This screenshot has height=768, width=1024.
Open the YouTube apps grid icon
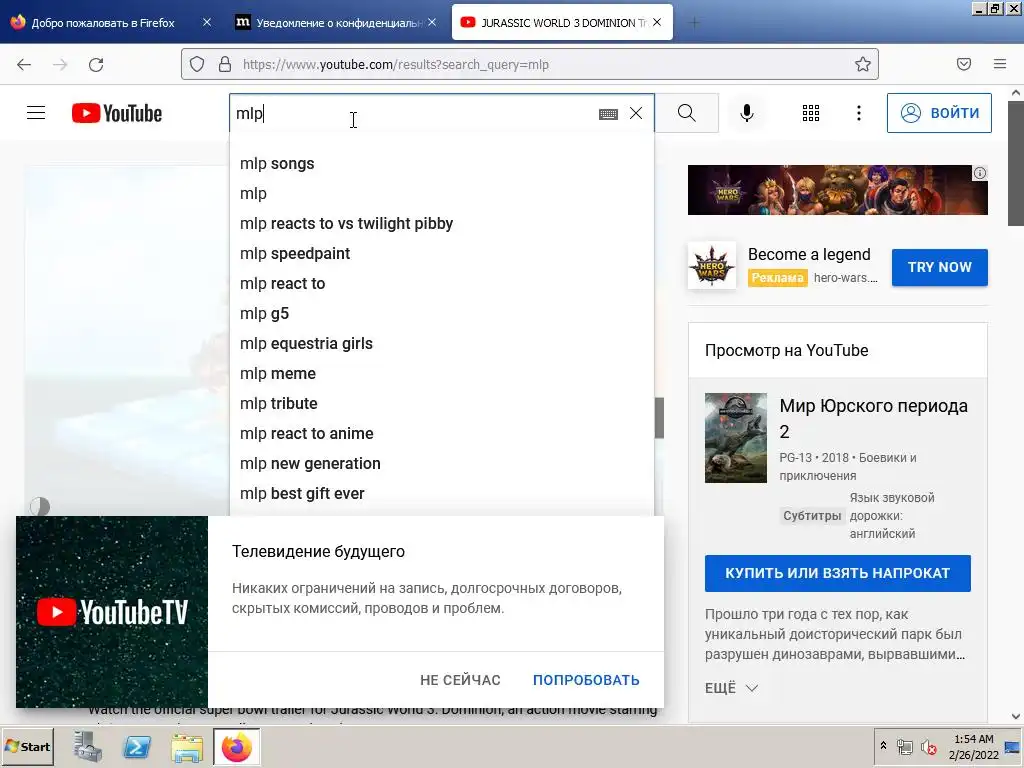click(x=810, y=113)
